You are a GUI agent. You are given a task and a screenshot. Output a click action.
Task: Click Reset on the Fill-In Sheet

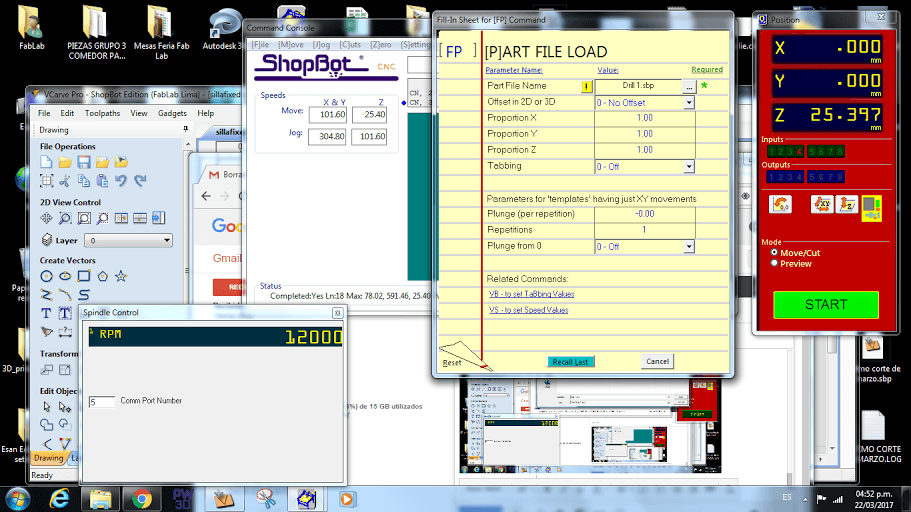pyautogui.click(x=451, y=363)
